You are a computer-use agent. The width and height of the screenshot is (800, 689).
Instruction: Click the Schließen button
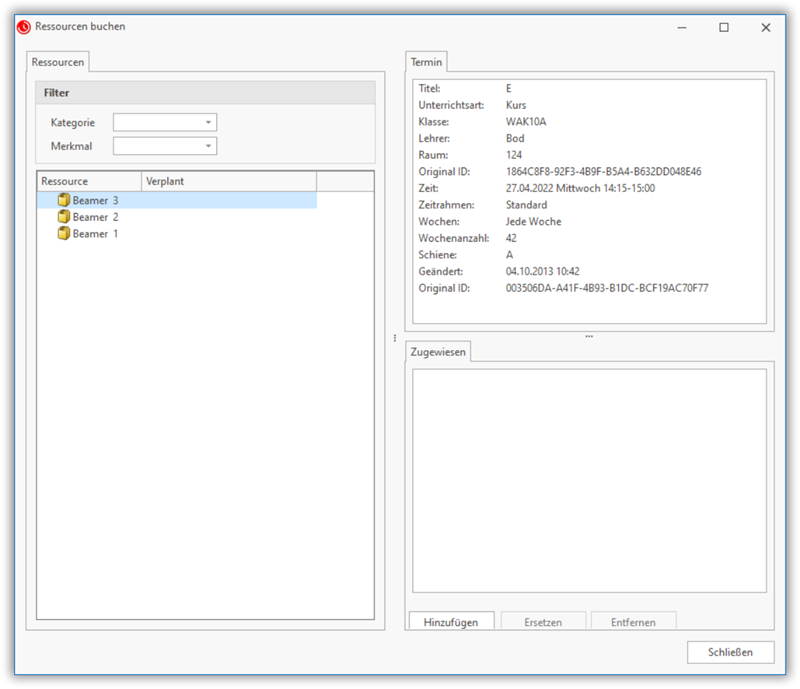[730, 652]
